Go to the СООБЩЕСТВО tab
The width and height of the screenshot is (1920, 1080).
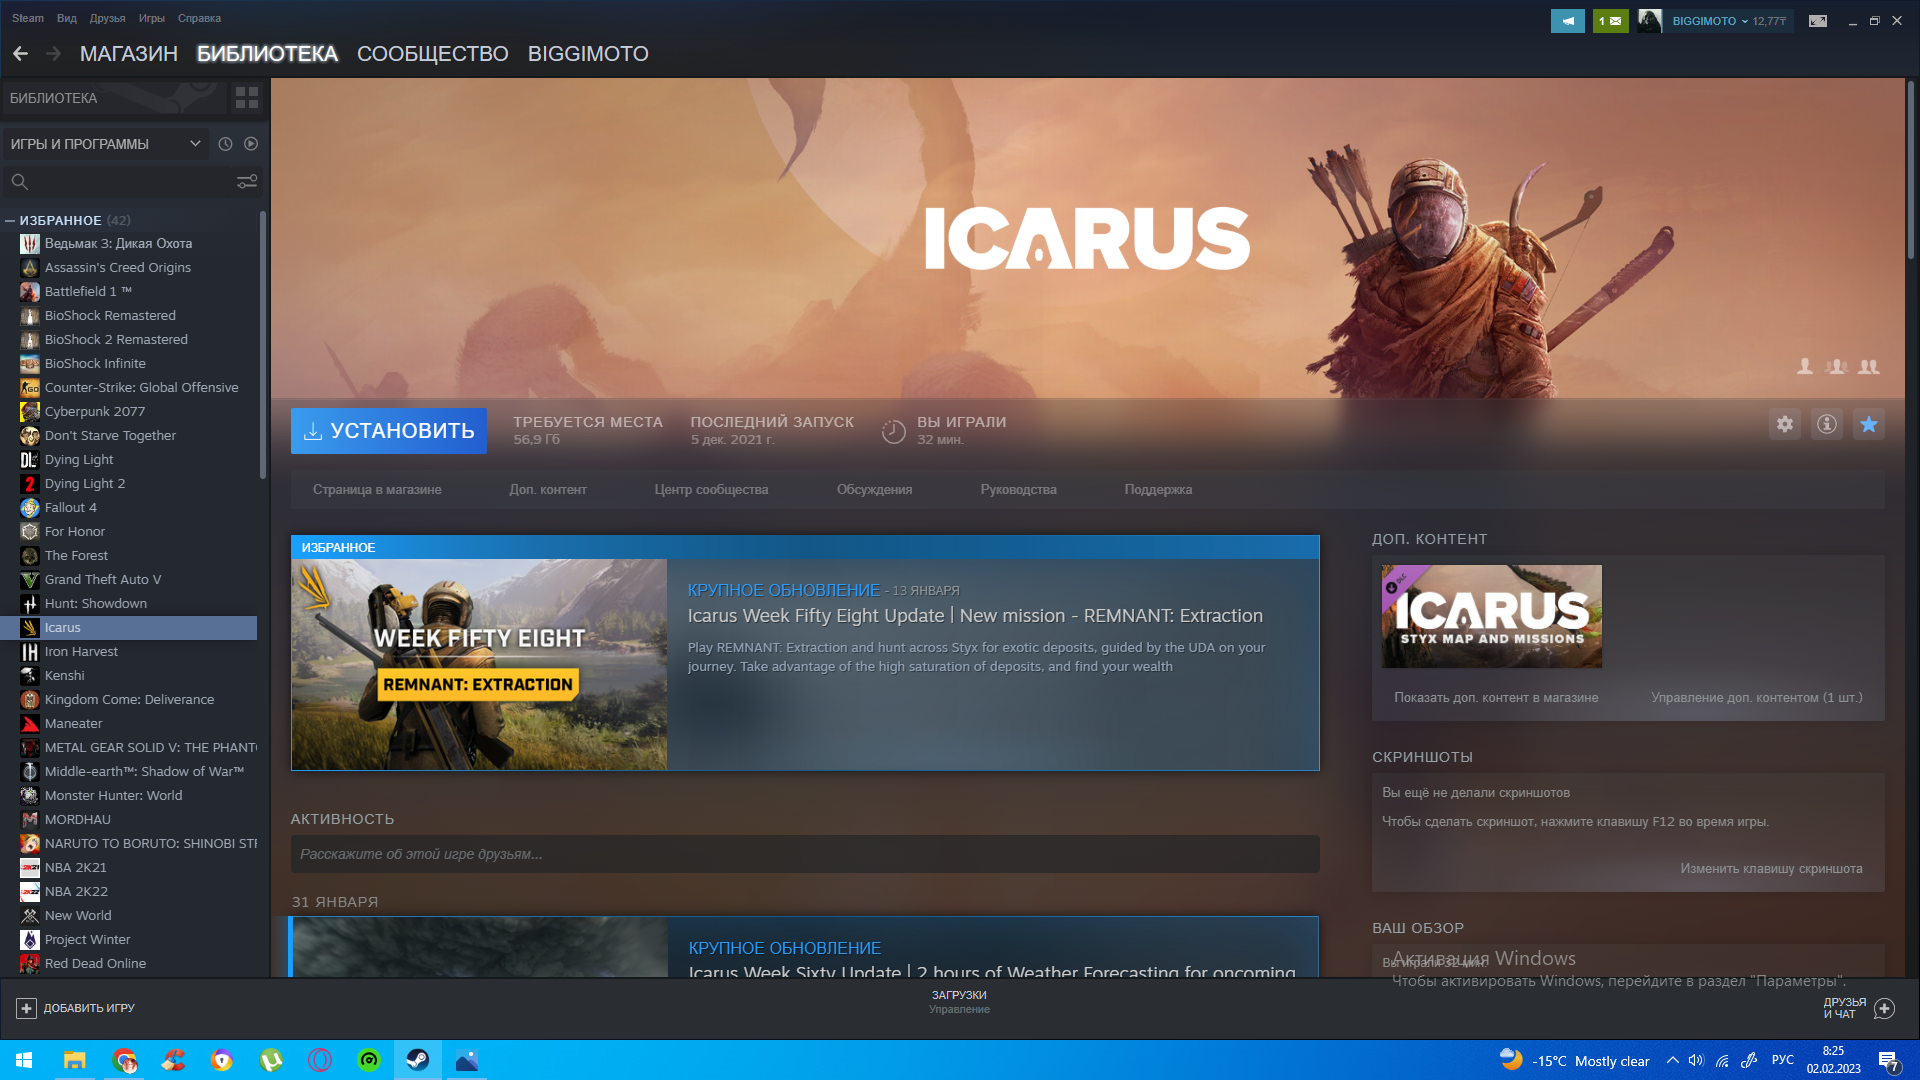[x=433, y=54]
